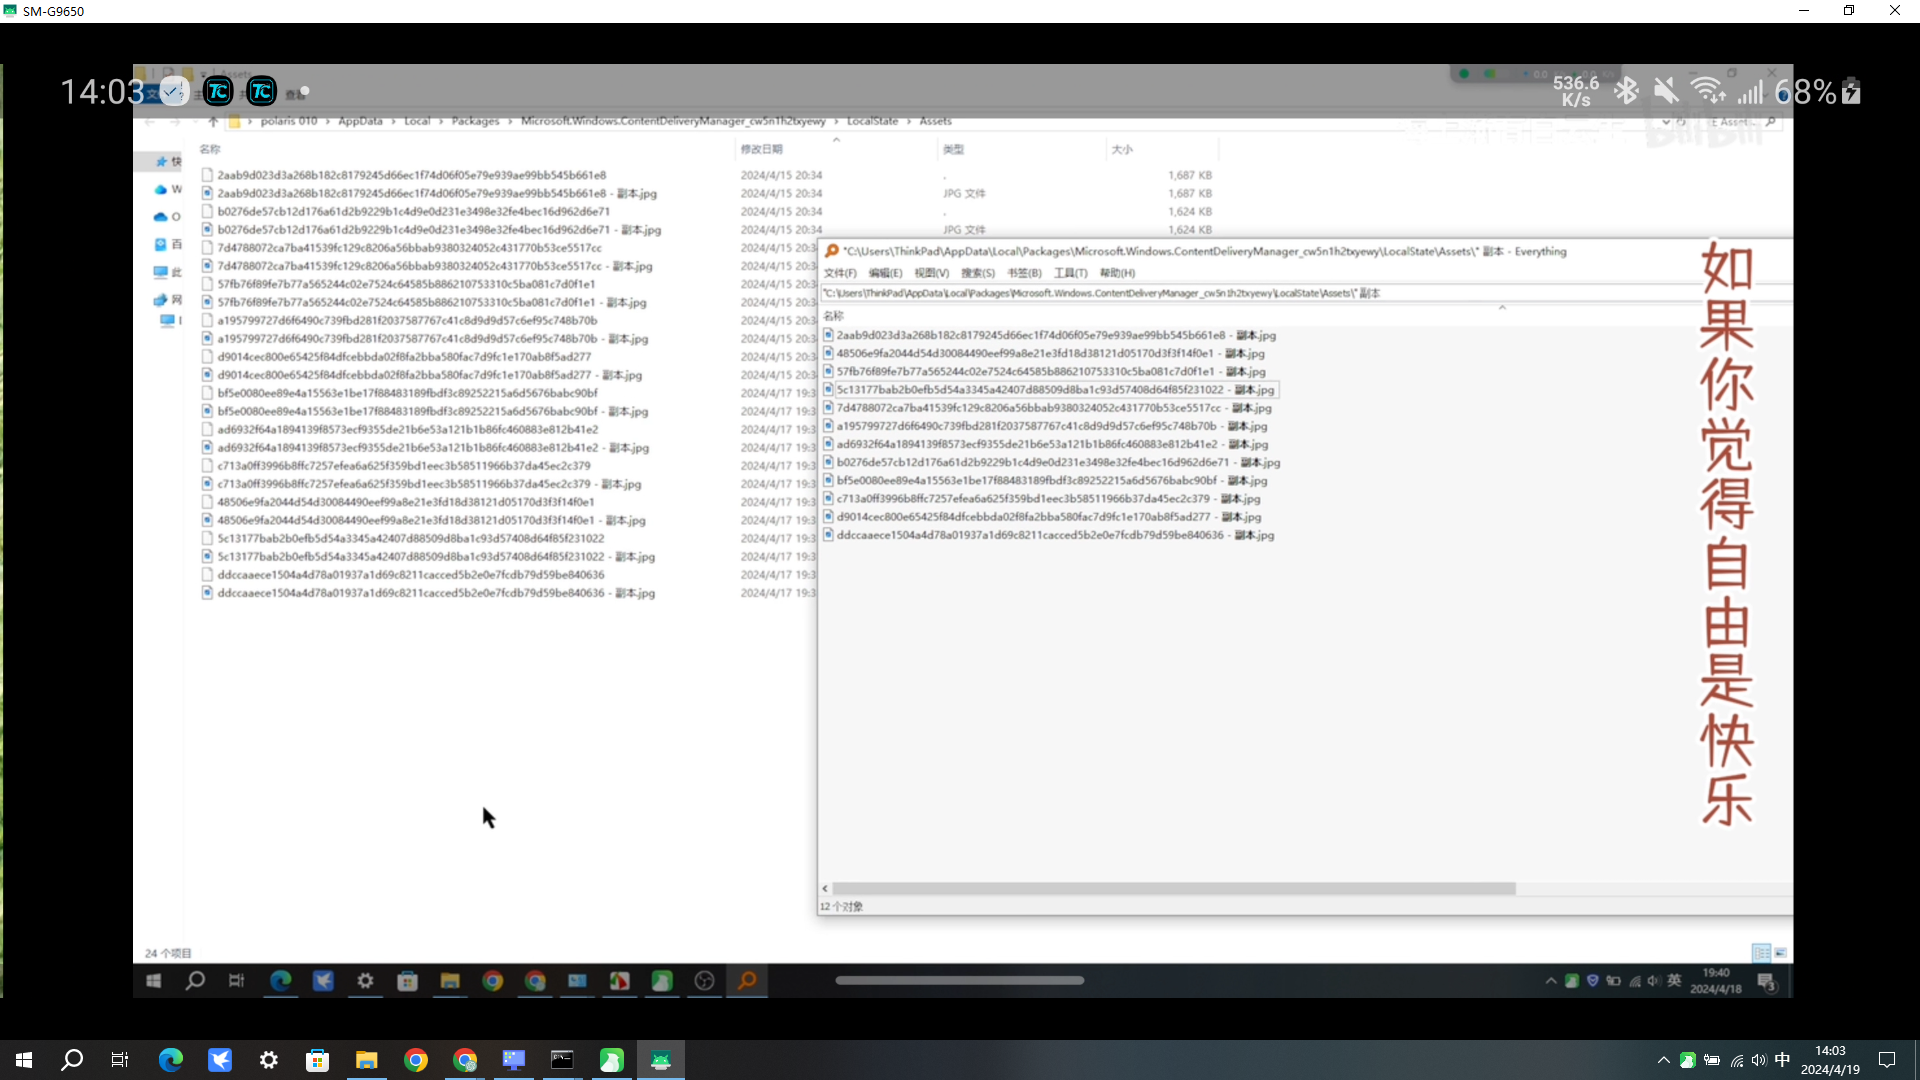Click the video progress bar at the bottom
1920x1080 pixels.
(959, 980)
